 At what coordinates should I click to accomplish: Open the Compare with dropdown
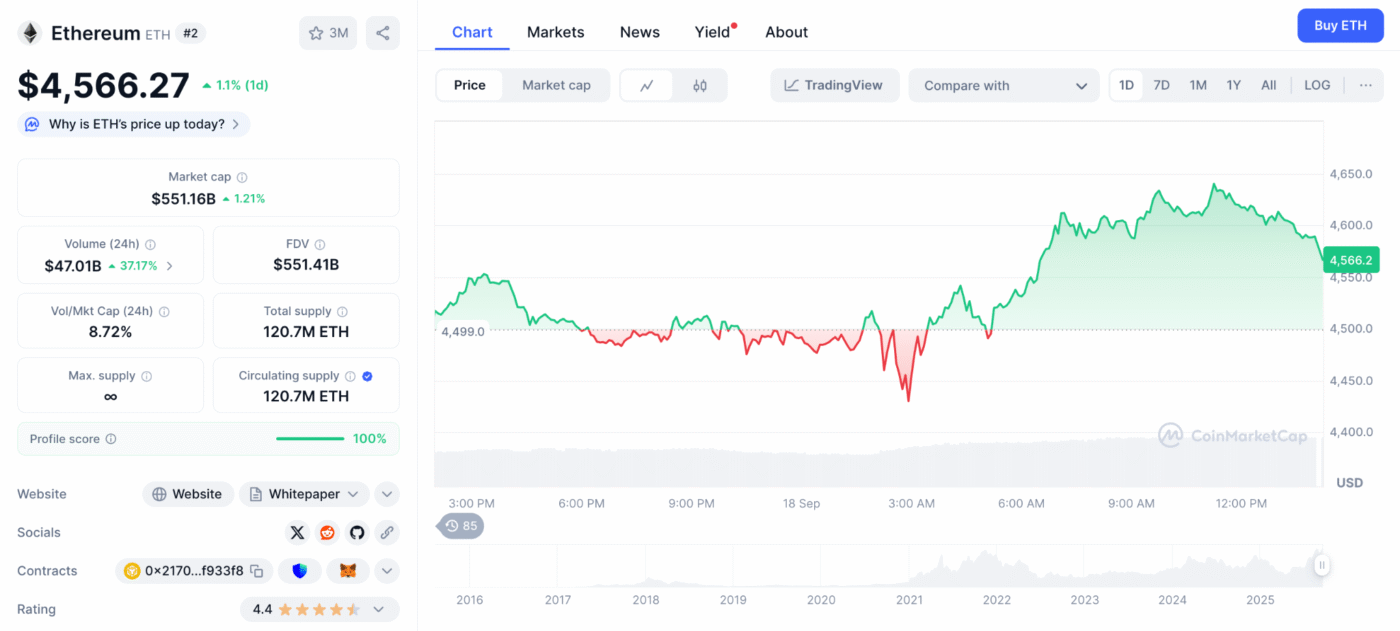tap(1004, 85)
